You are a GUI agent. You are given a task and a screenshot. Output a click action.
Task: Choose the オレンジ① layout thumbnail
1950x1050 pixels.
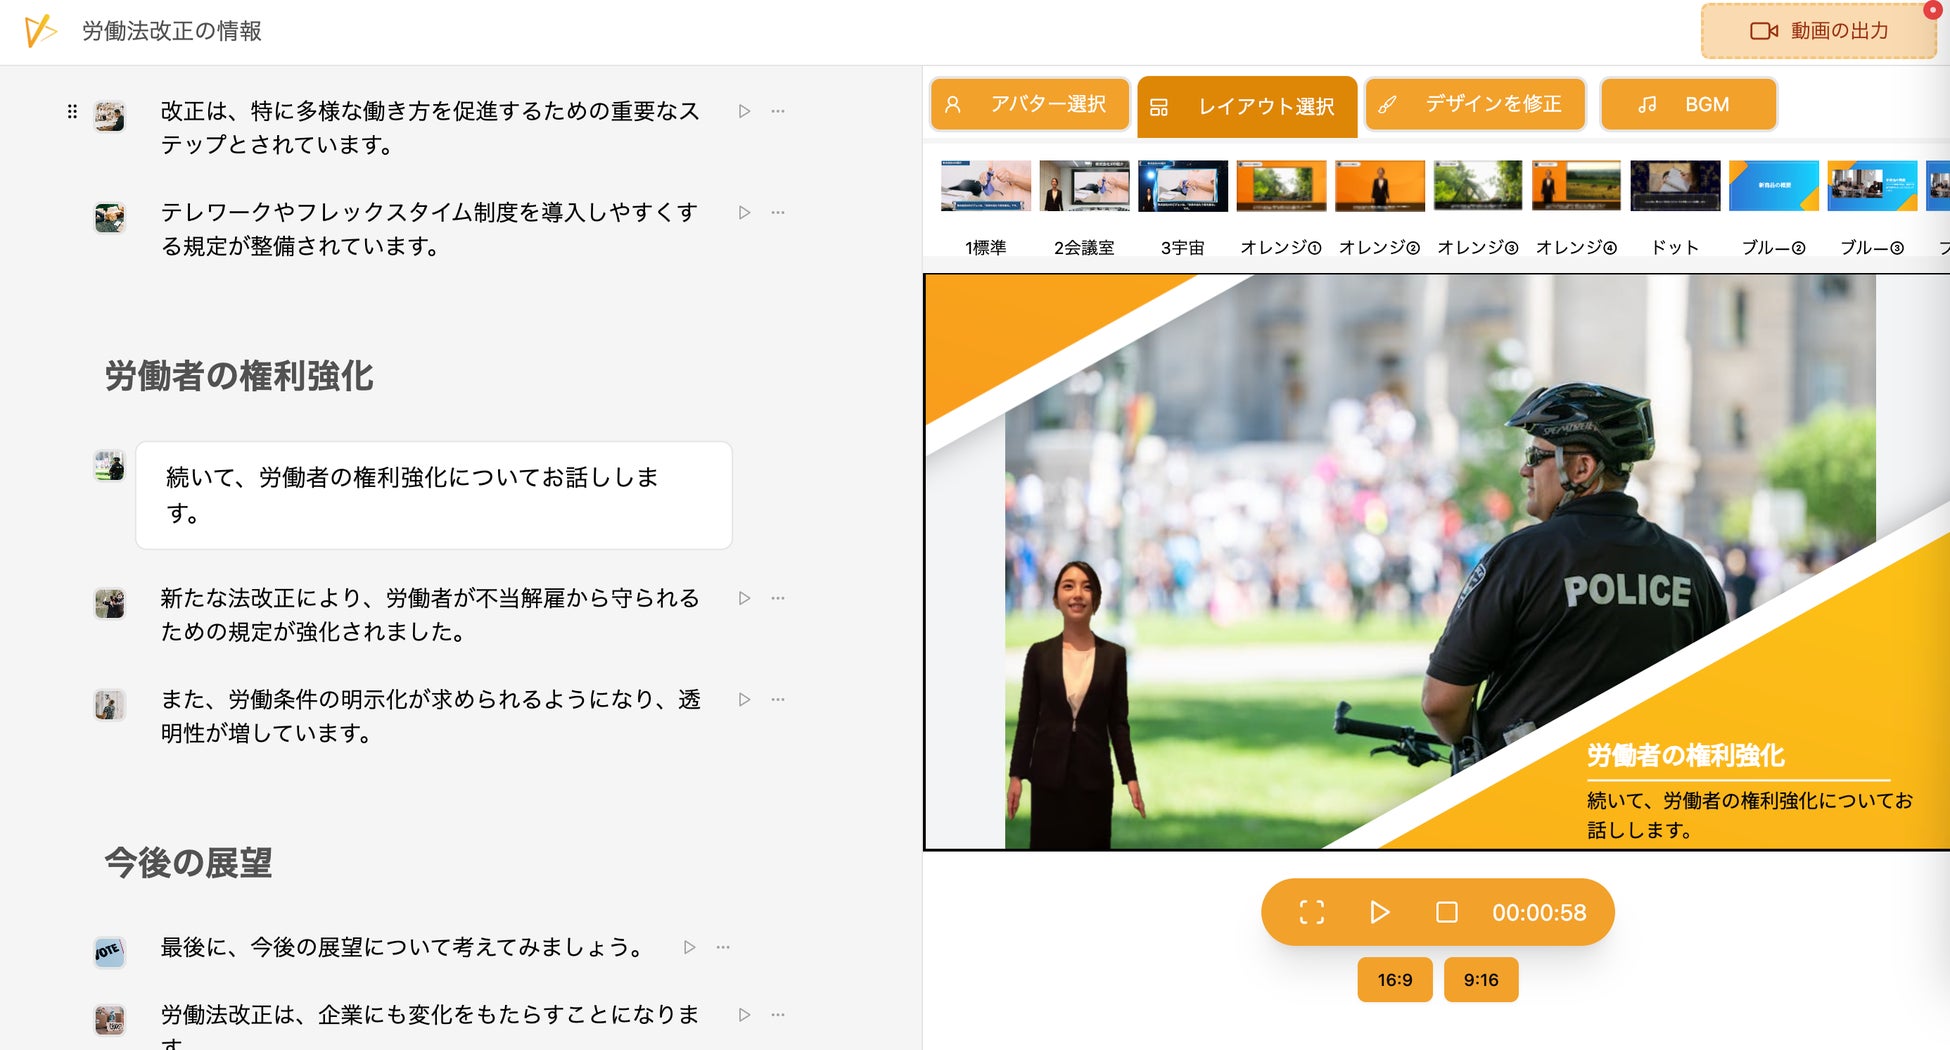pyautogui.click(x=1281, y=186)
